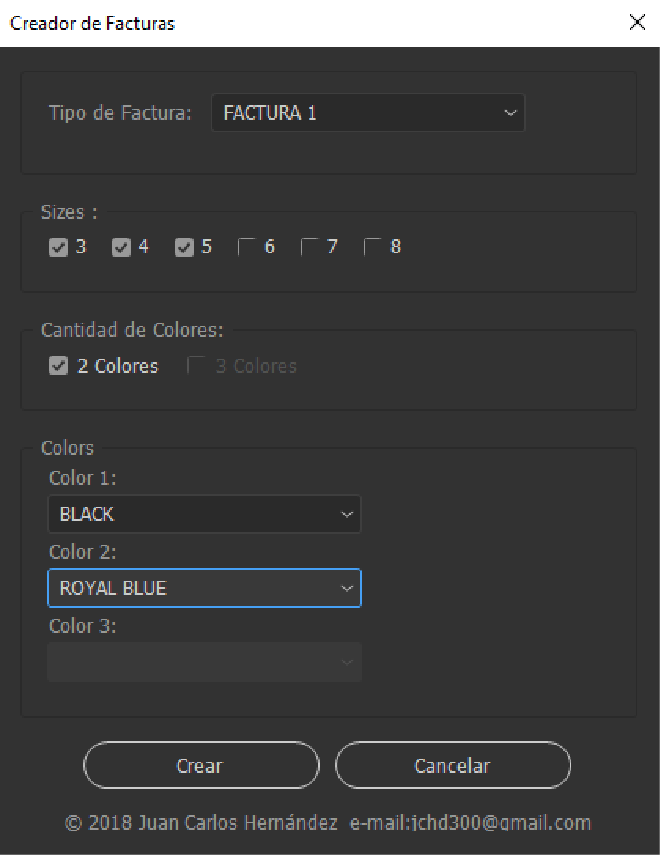This screenshot has width=660, height=856.
Task: Uncheck the size 5 checkbox
Action: point(184,247)
